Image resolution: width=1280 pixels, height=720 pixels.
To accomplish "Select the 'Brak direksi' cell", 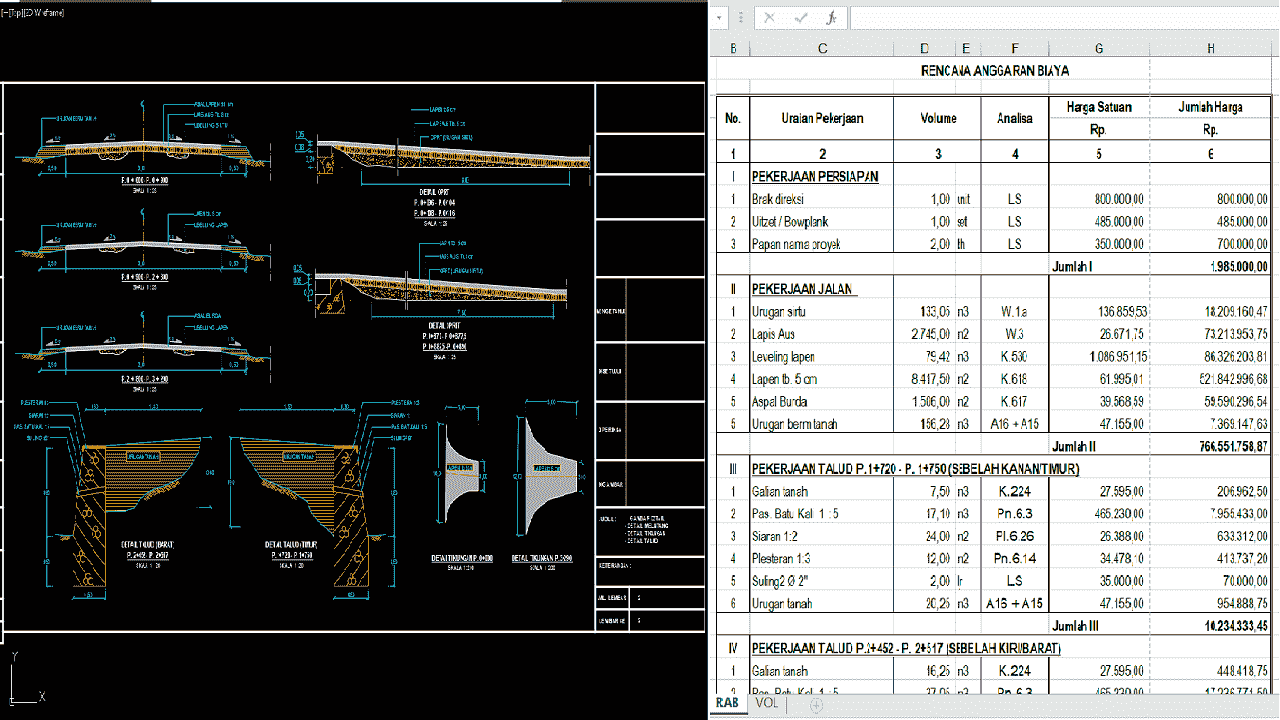I will (822, 199).
